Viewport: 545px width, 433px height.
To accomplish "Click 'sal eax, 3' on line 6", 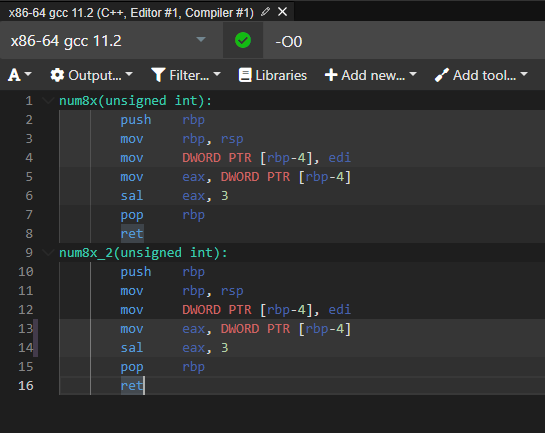I will tap(174, 196).
